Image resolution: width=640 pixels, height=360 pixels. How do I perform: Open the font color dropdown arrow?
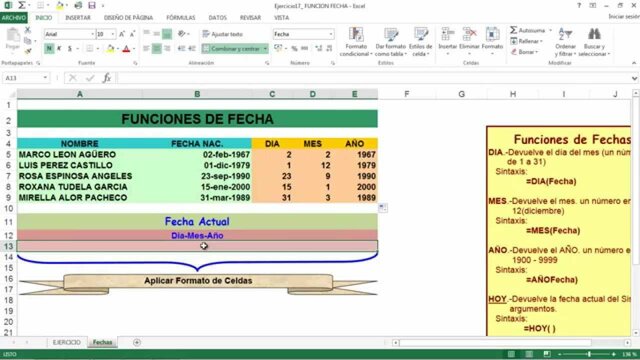(x=134, y=49)
